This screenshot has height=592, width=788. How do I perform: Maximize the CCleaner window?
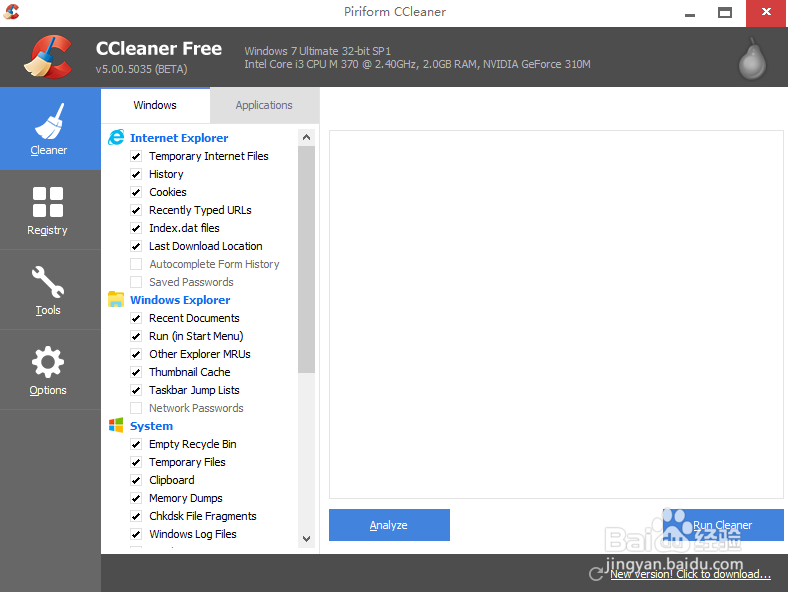[725, 13]
